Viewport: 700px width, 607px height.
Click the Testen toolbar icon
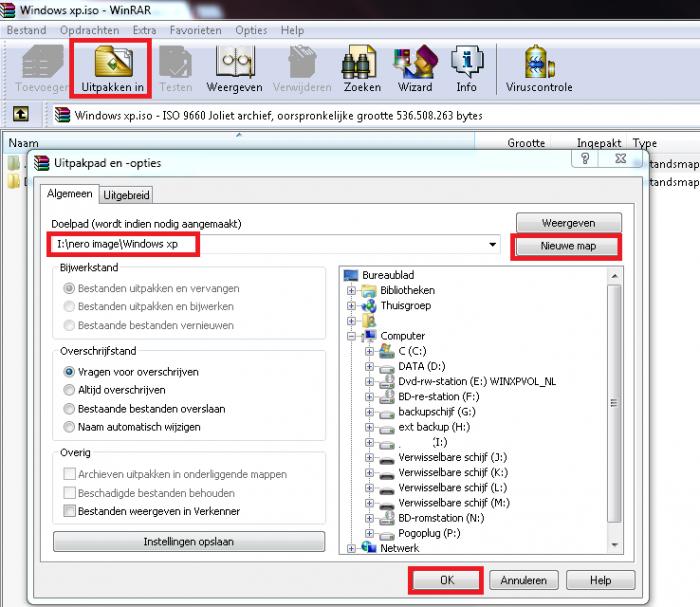(x=176, y=68)
